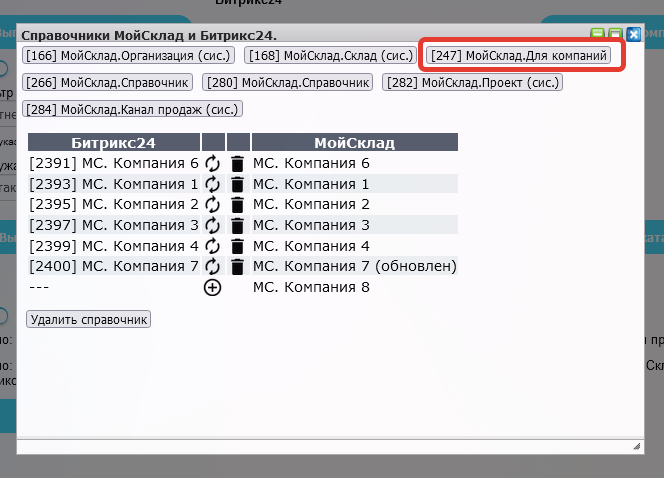664x478 pixels.
Task: Add МС. Компания 8 using plus icon
Action: pyautogui.click(x=212, y=288)
